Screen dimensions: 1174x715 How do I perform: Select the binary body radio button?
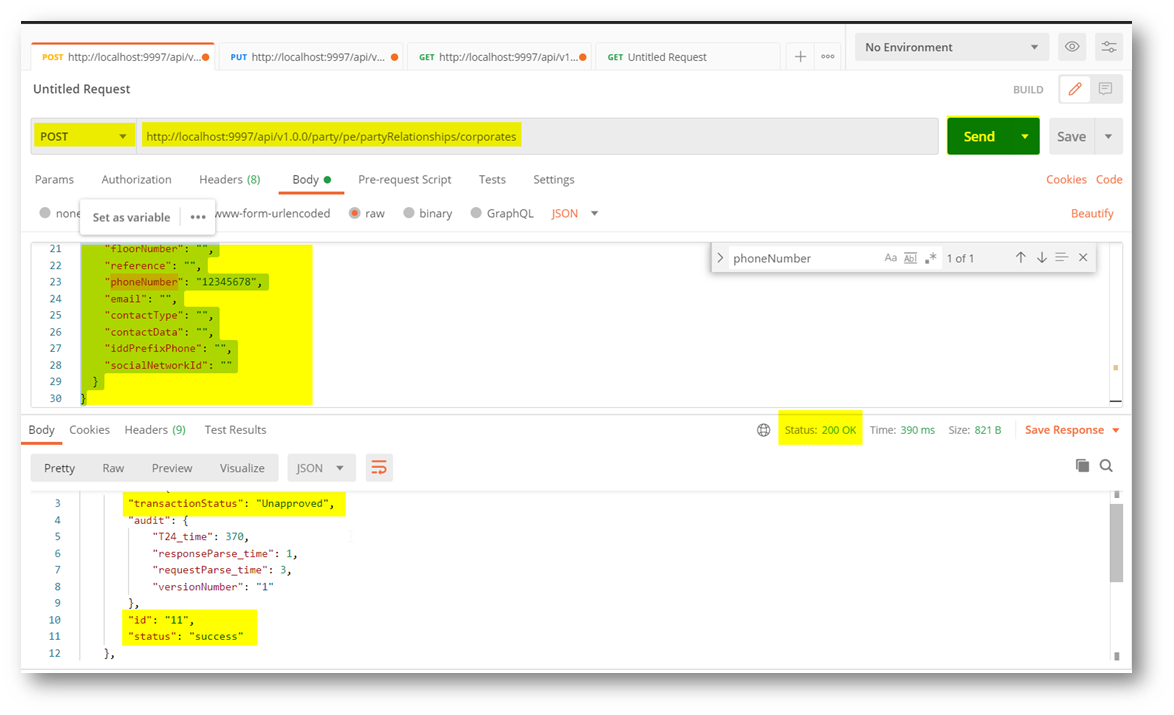click(x=408, y=214)
